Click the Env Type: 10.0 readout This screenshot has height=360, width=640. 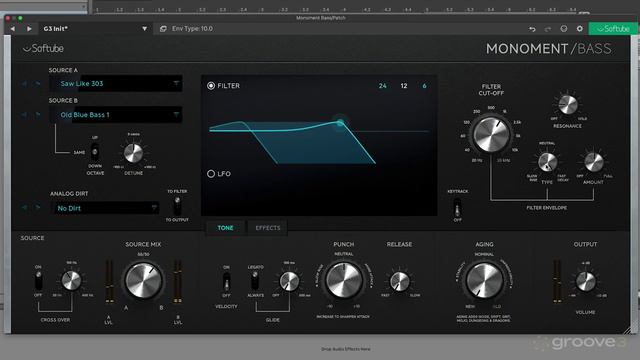point(192,29)
